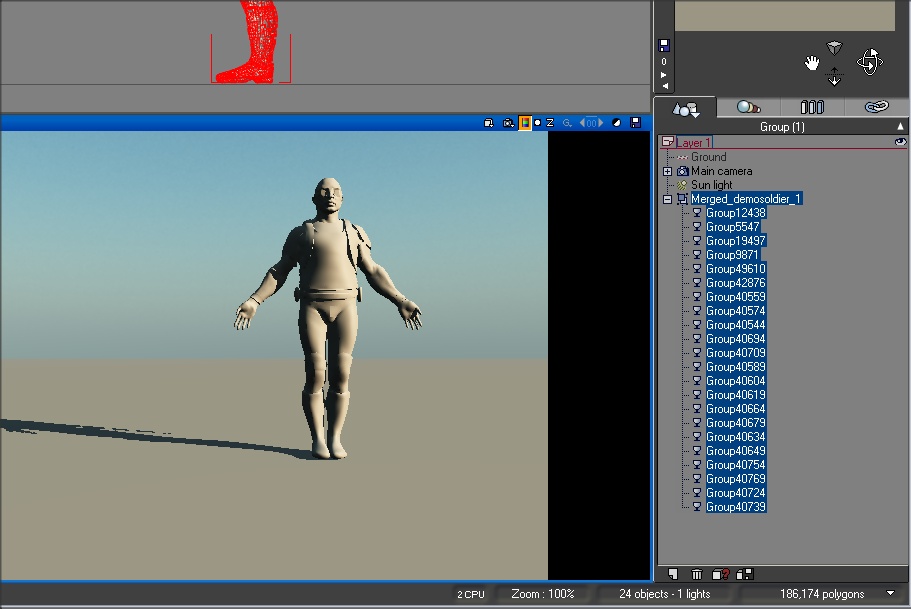Select Group42876 in the list
Image resolution: width=911 pixels, height=609 pixels.
[736, 282]
